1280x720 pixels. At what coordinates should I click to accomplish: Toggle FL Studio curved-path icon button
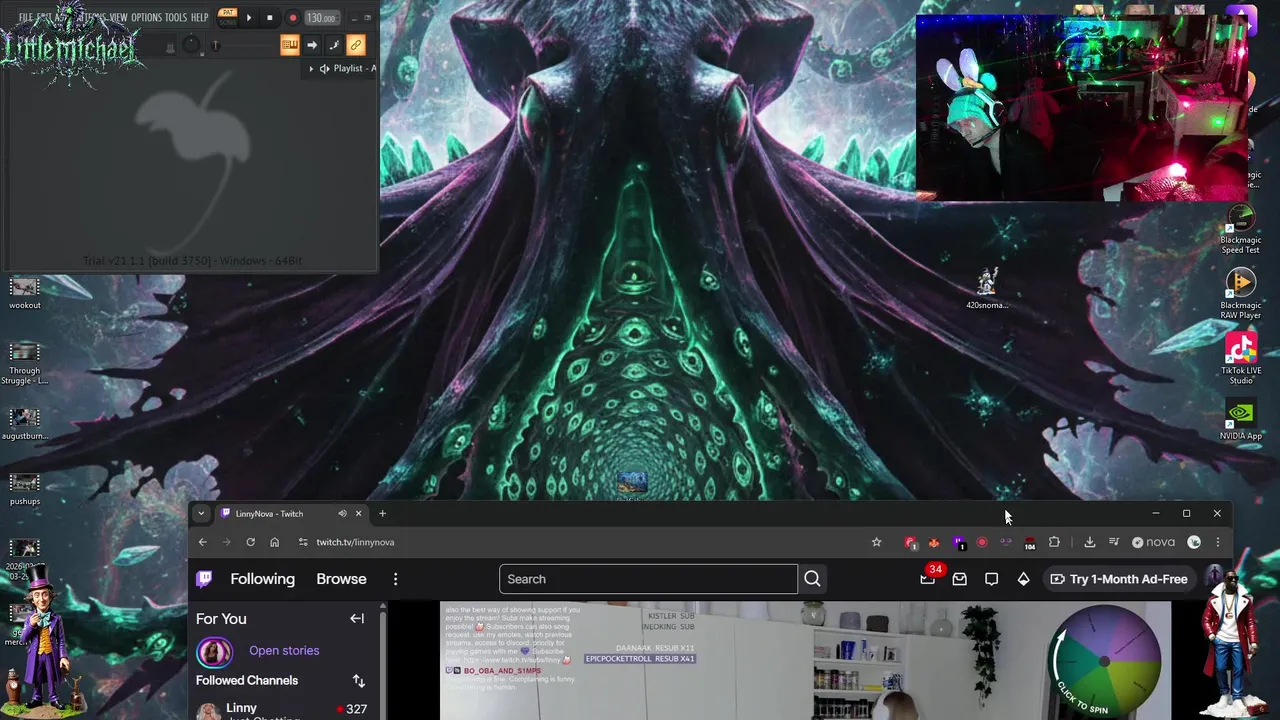pos(334,45)
